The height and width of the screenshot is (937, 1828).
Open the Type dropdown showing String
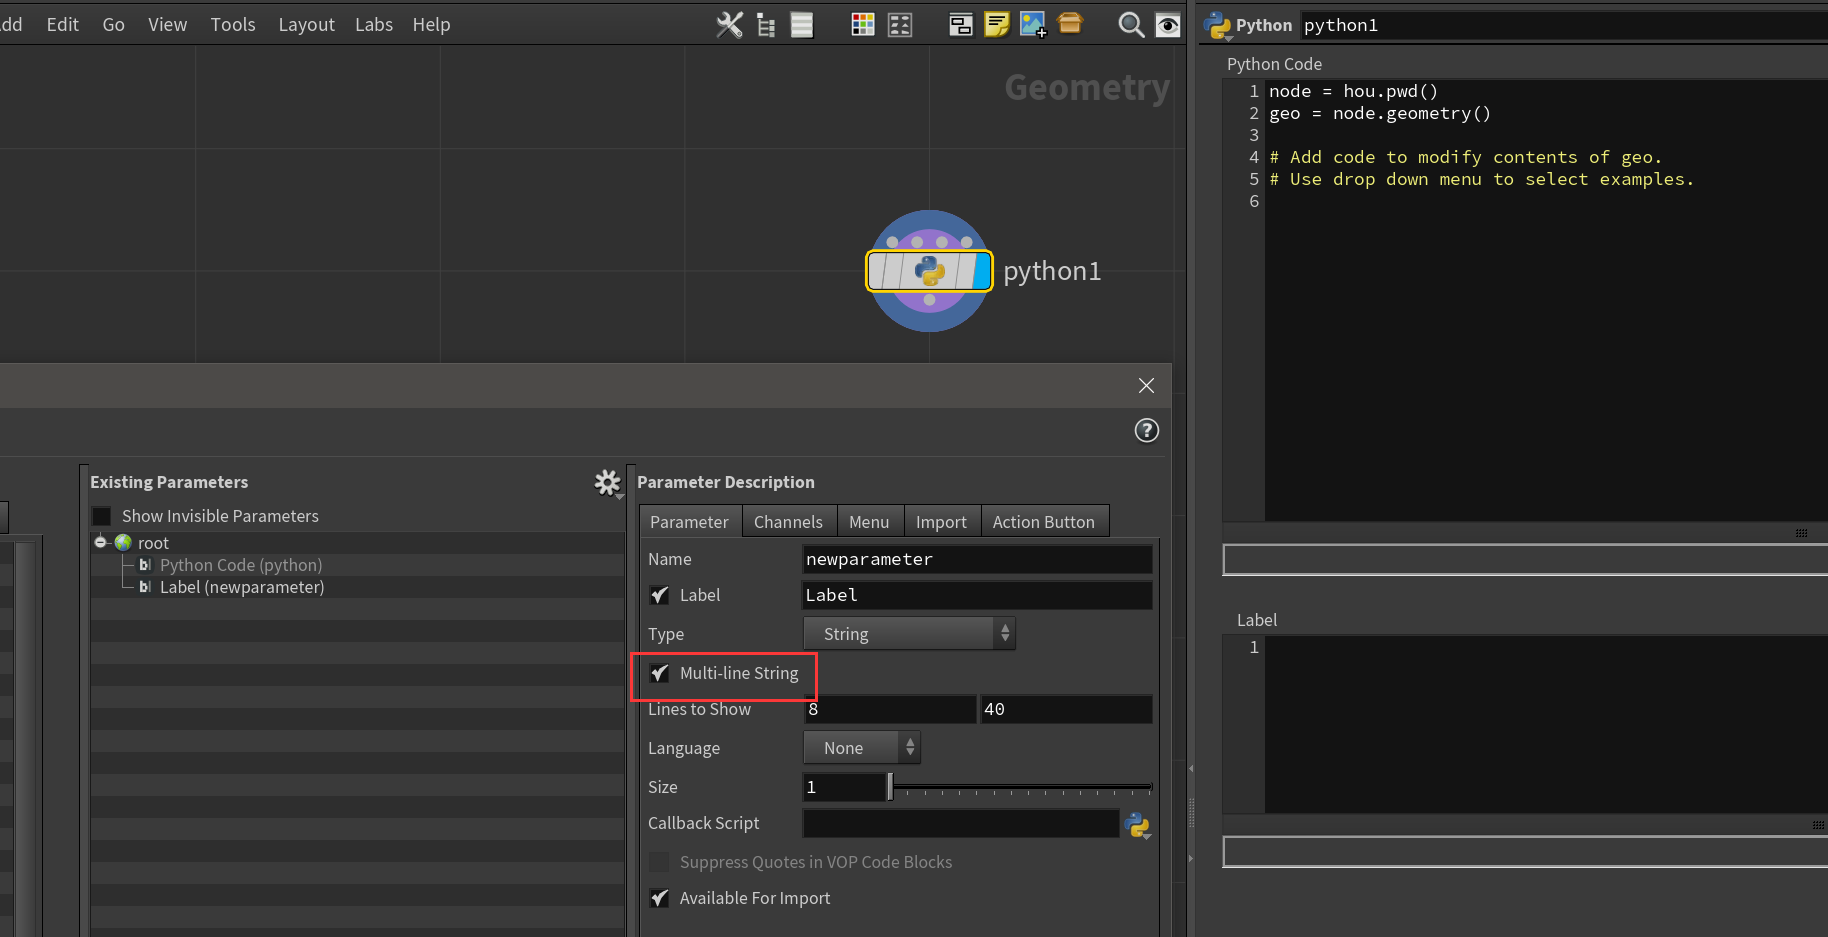point(910,634)
